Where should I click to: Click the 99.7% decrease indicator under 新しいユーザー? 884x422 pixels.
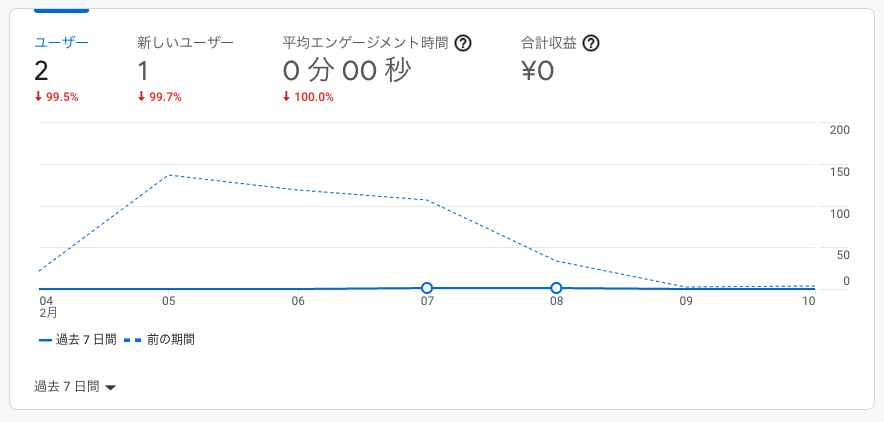point(160,97)
